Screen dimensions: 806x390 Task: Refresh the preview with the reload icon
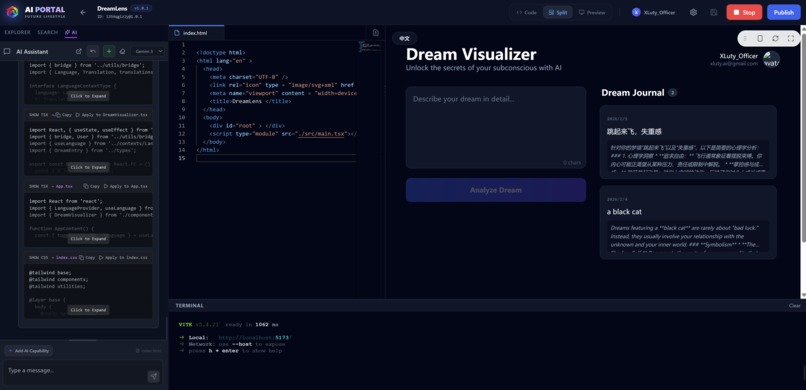tap(775, 39)
